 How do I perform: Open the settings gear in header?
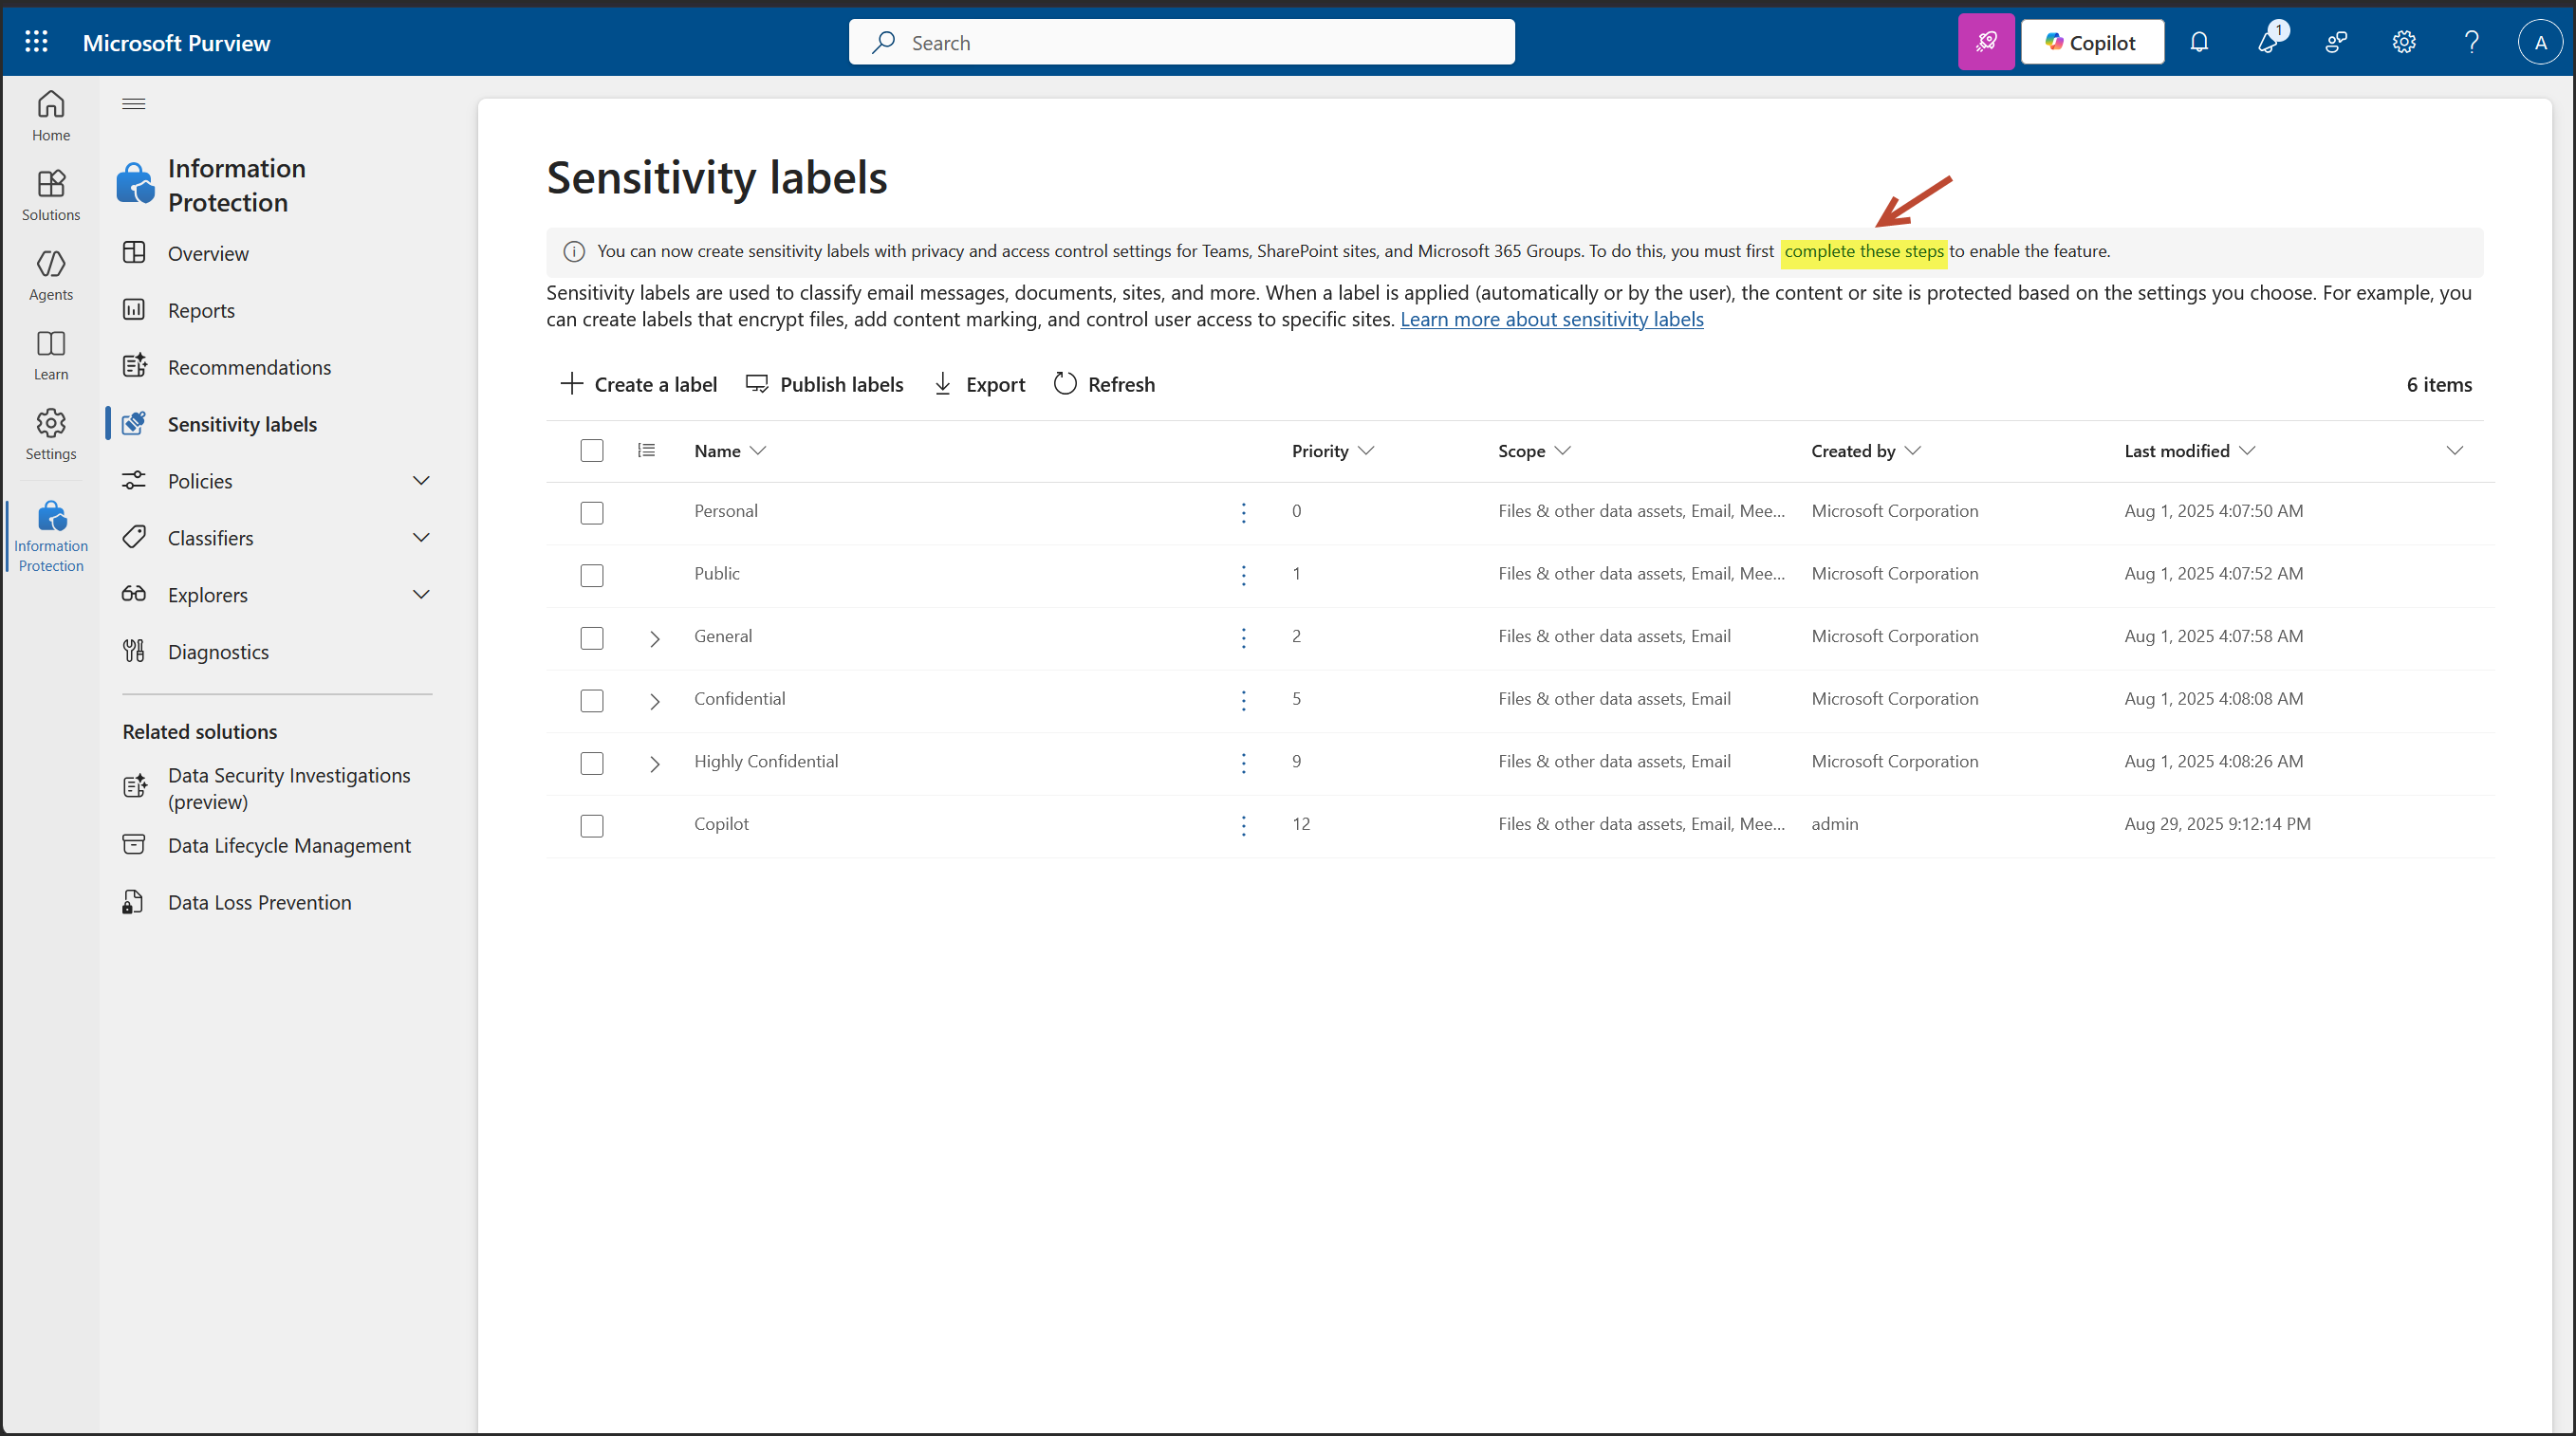click(2403, 42)
